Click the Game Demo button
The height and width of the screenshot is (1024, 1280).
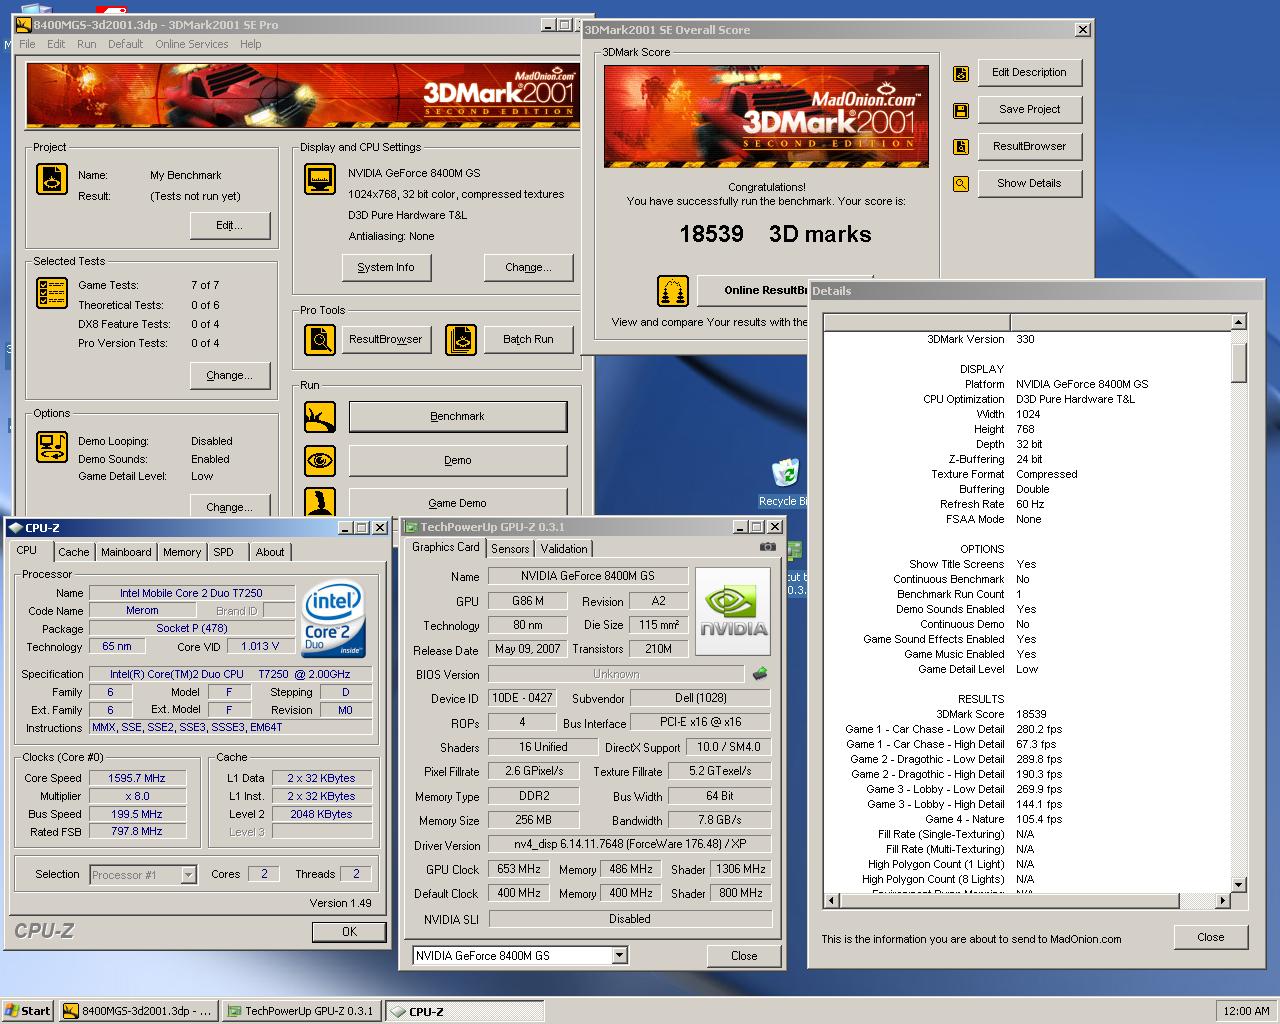458,502
